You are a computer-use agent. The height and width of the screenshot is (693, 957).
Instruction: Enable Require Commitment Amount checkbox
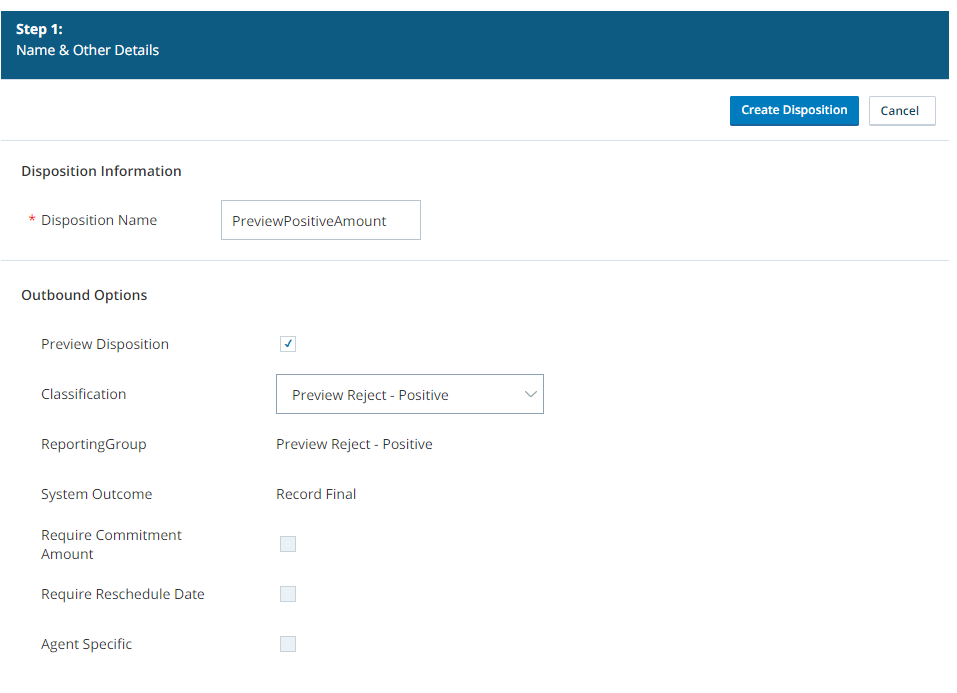point(287,544)
